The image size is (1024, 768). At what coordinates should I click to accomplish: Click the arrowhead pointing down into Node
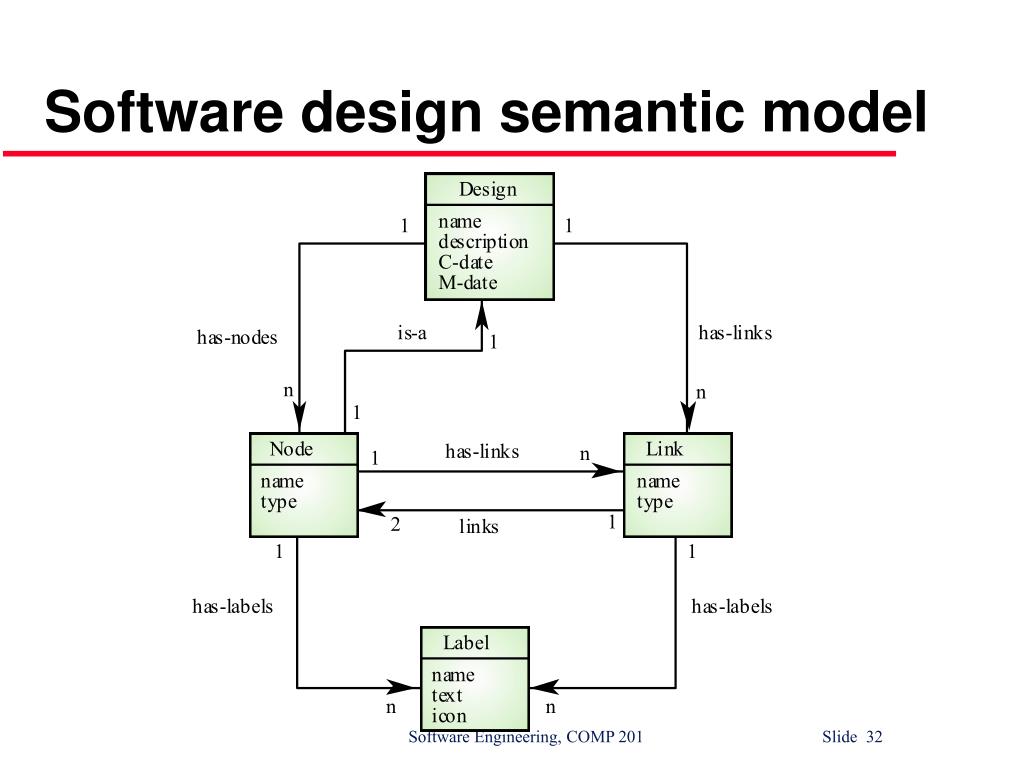click(x=300, y=418)
